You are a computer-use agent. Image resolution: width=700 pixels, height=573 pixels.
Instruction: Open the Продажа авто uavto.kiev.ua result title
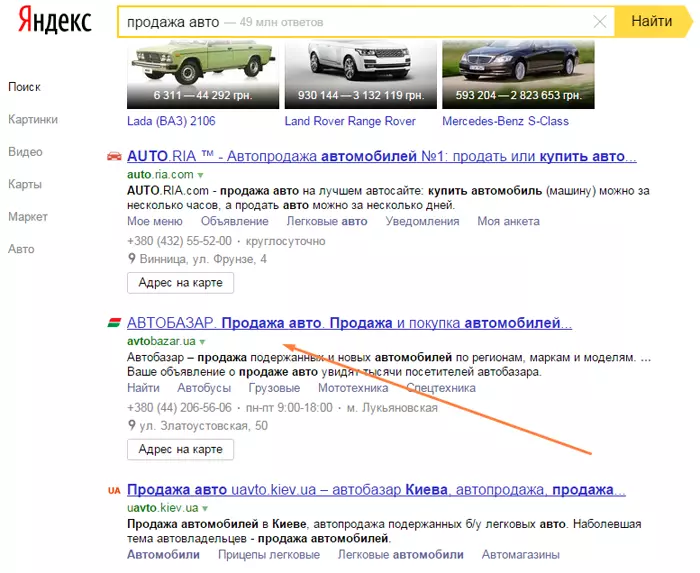[376, 490]
